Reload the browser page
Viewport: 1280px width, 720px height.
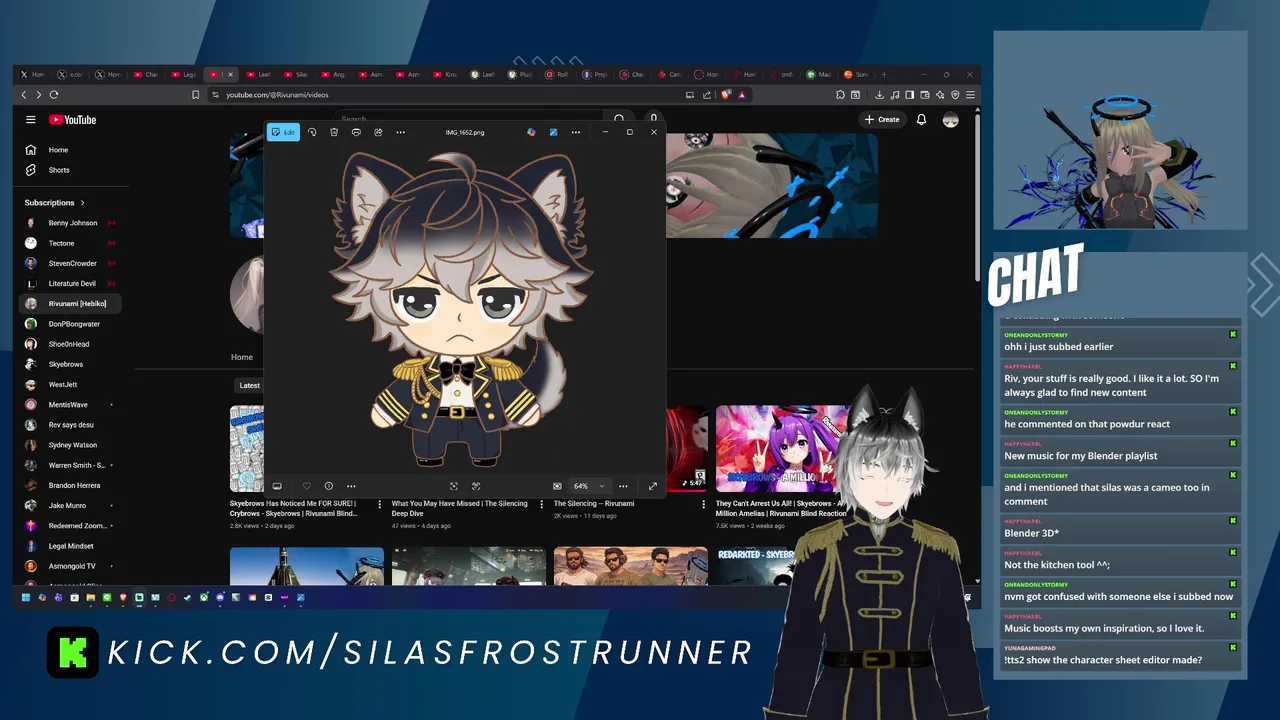pos(54,95)
